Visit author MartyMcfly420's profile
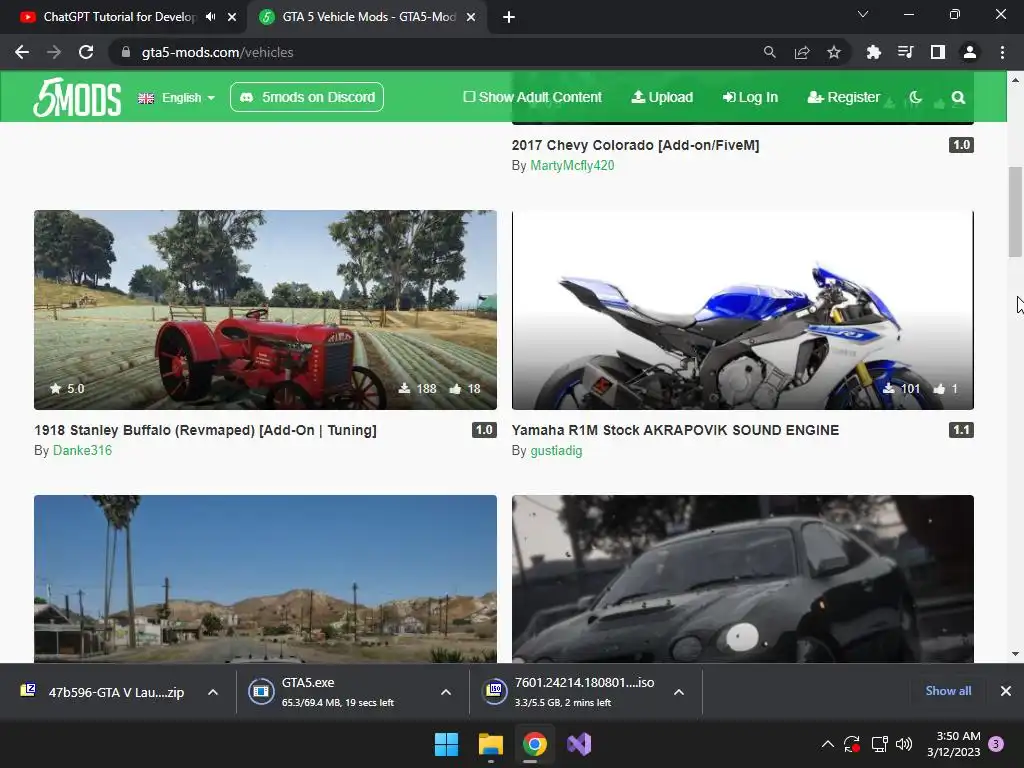This screenshot has height=768, width=1024. pos(572,166)
